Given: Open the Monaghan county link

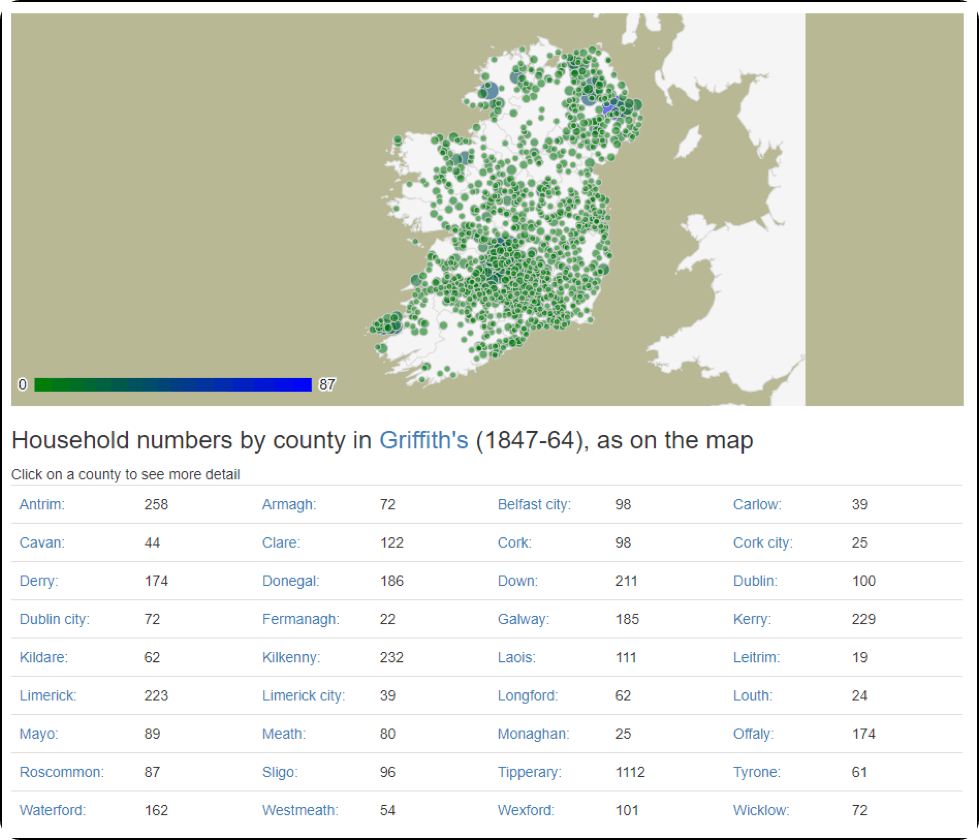Looking at the screenshot, I should click(x=533, y=734).
